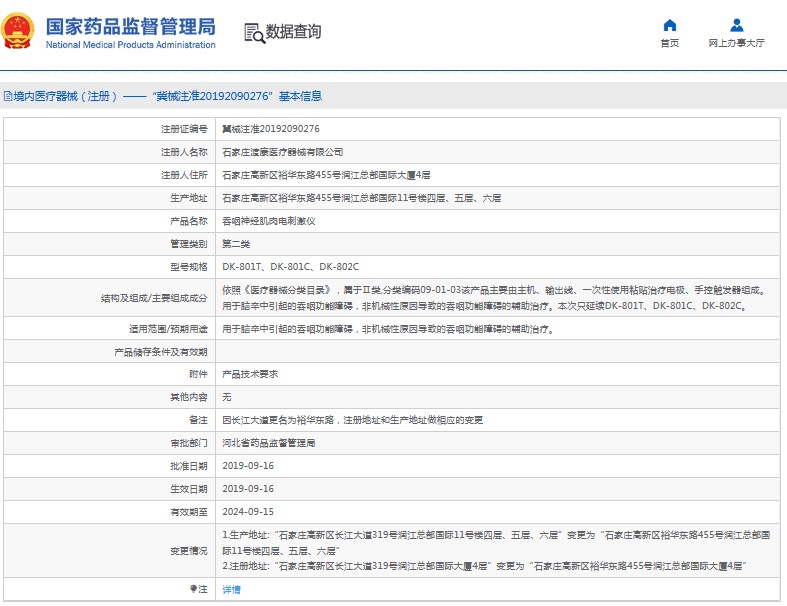
Task: Click the 注册人住所 label
Action: pyautogui.click(x=184, y=175)
